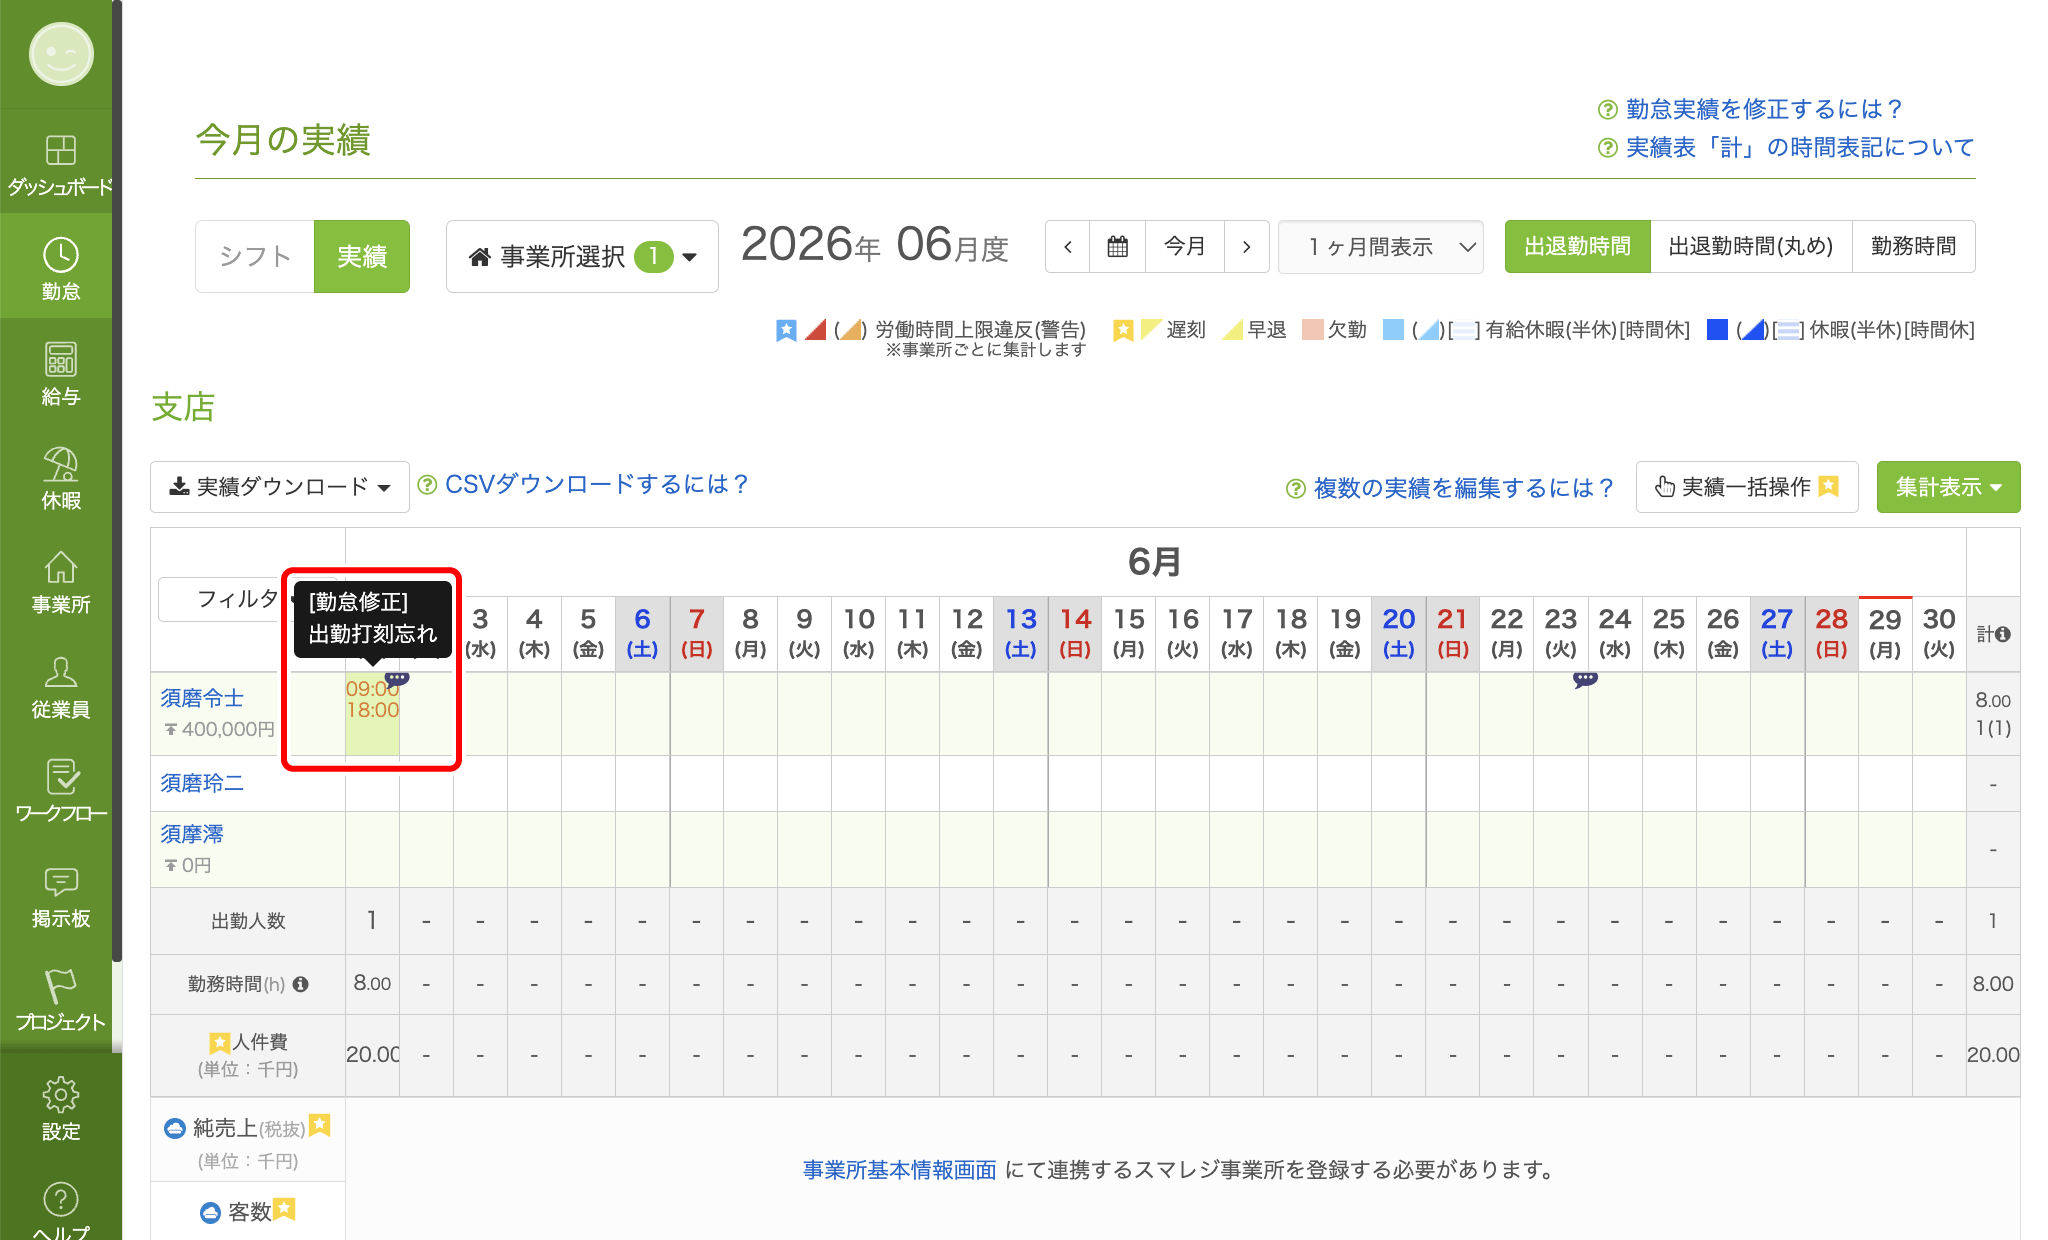Click the 今月 button

(1185, 246)
